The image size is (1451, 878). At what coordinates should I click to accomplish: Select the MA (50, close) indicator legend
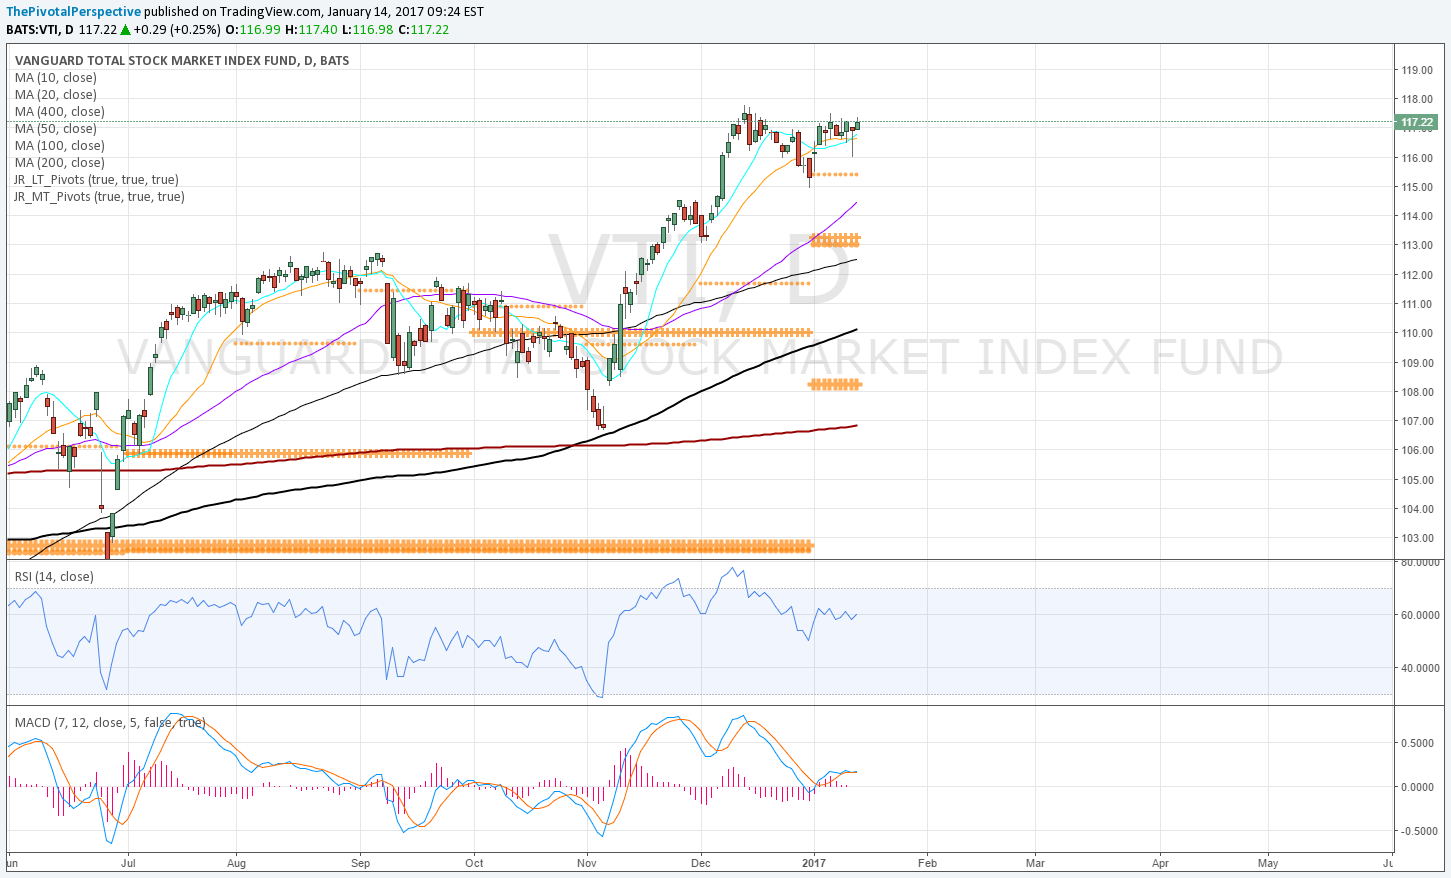pos(56,129)
